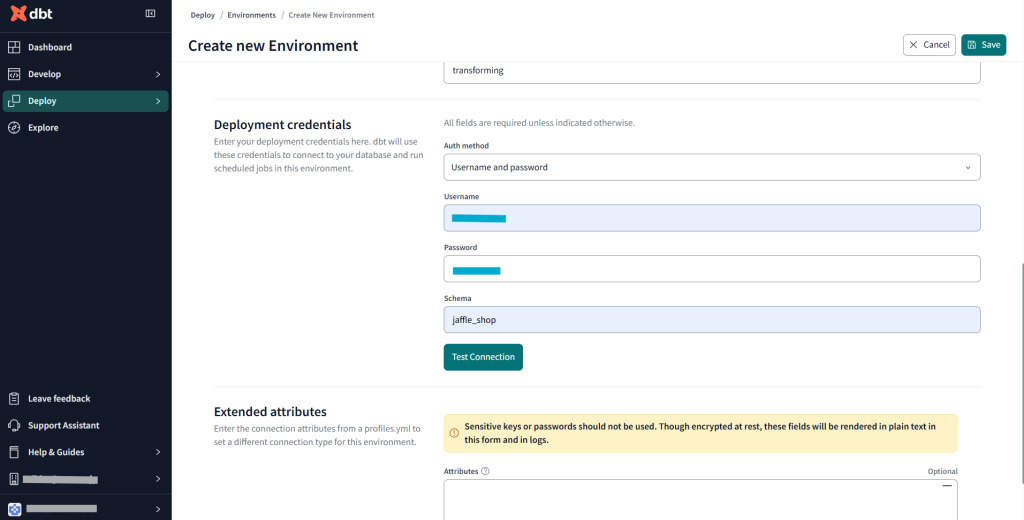Open the Auth method dropdown
The image size is (1024, 520).
(x=711, y=167)
